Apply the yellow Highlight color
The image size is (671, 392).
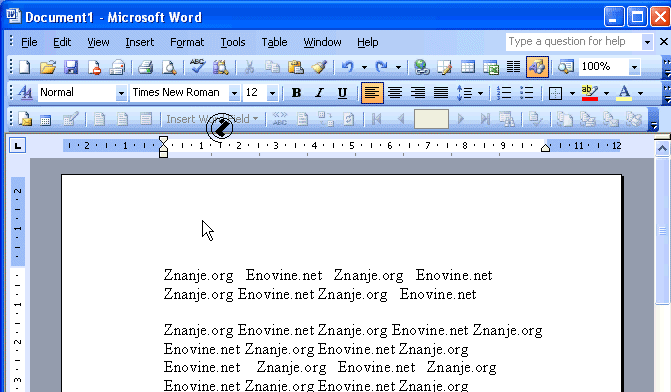(x=590, y=92)
